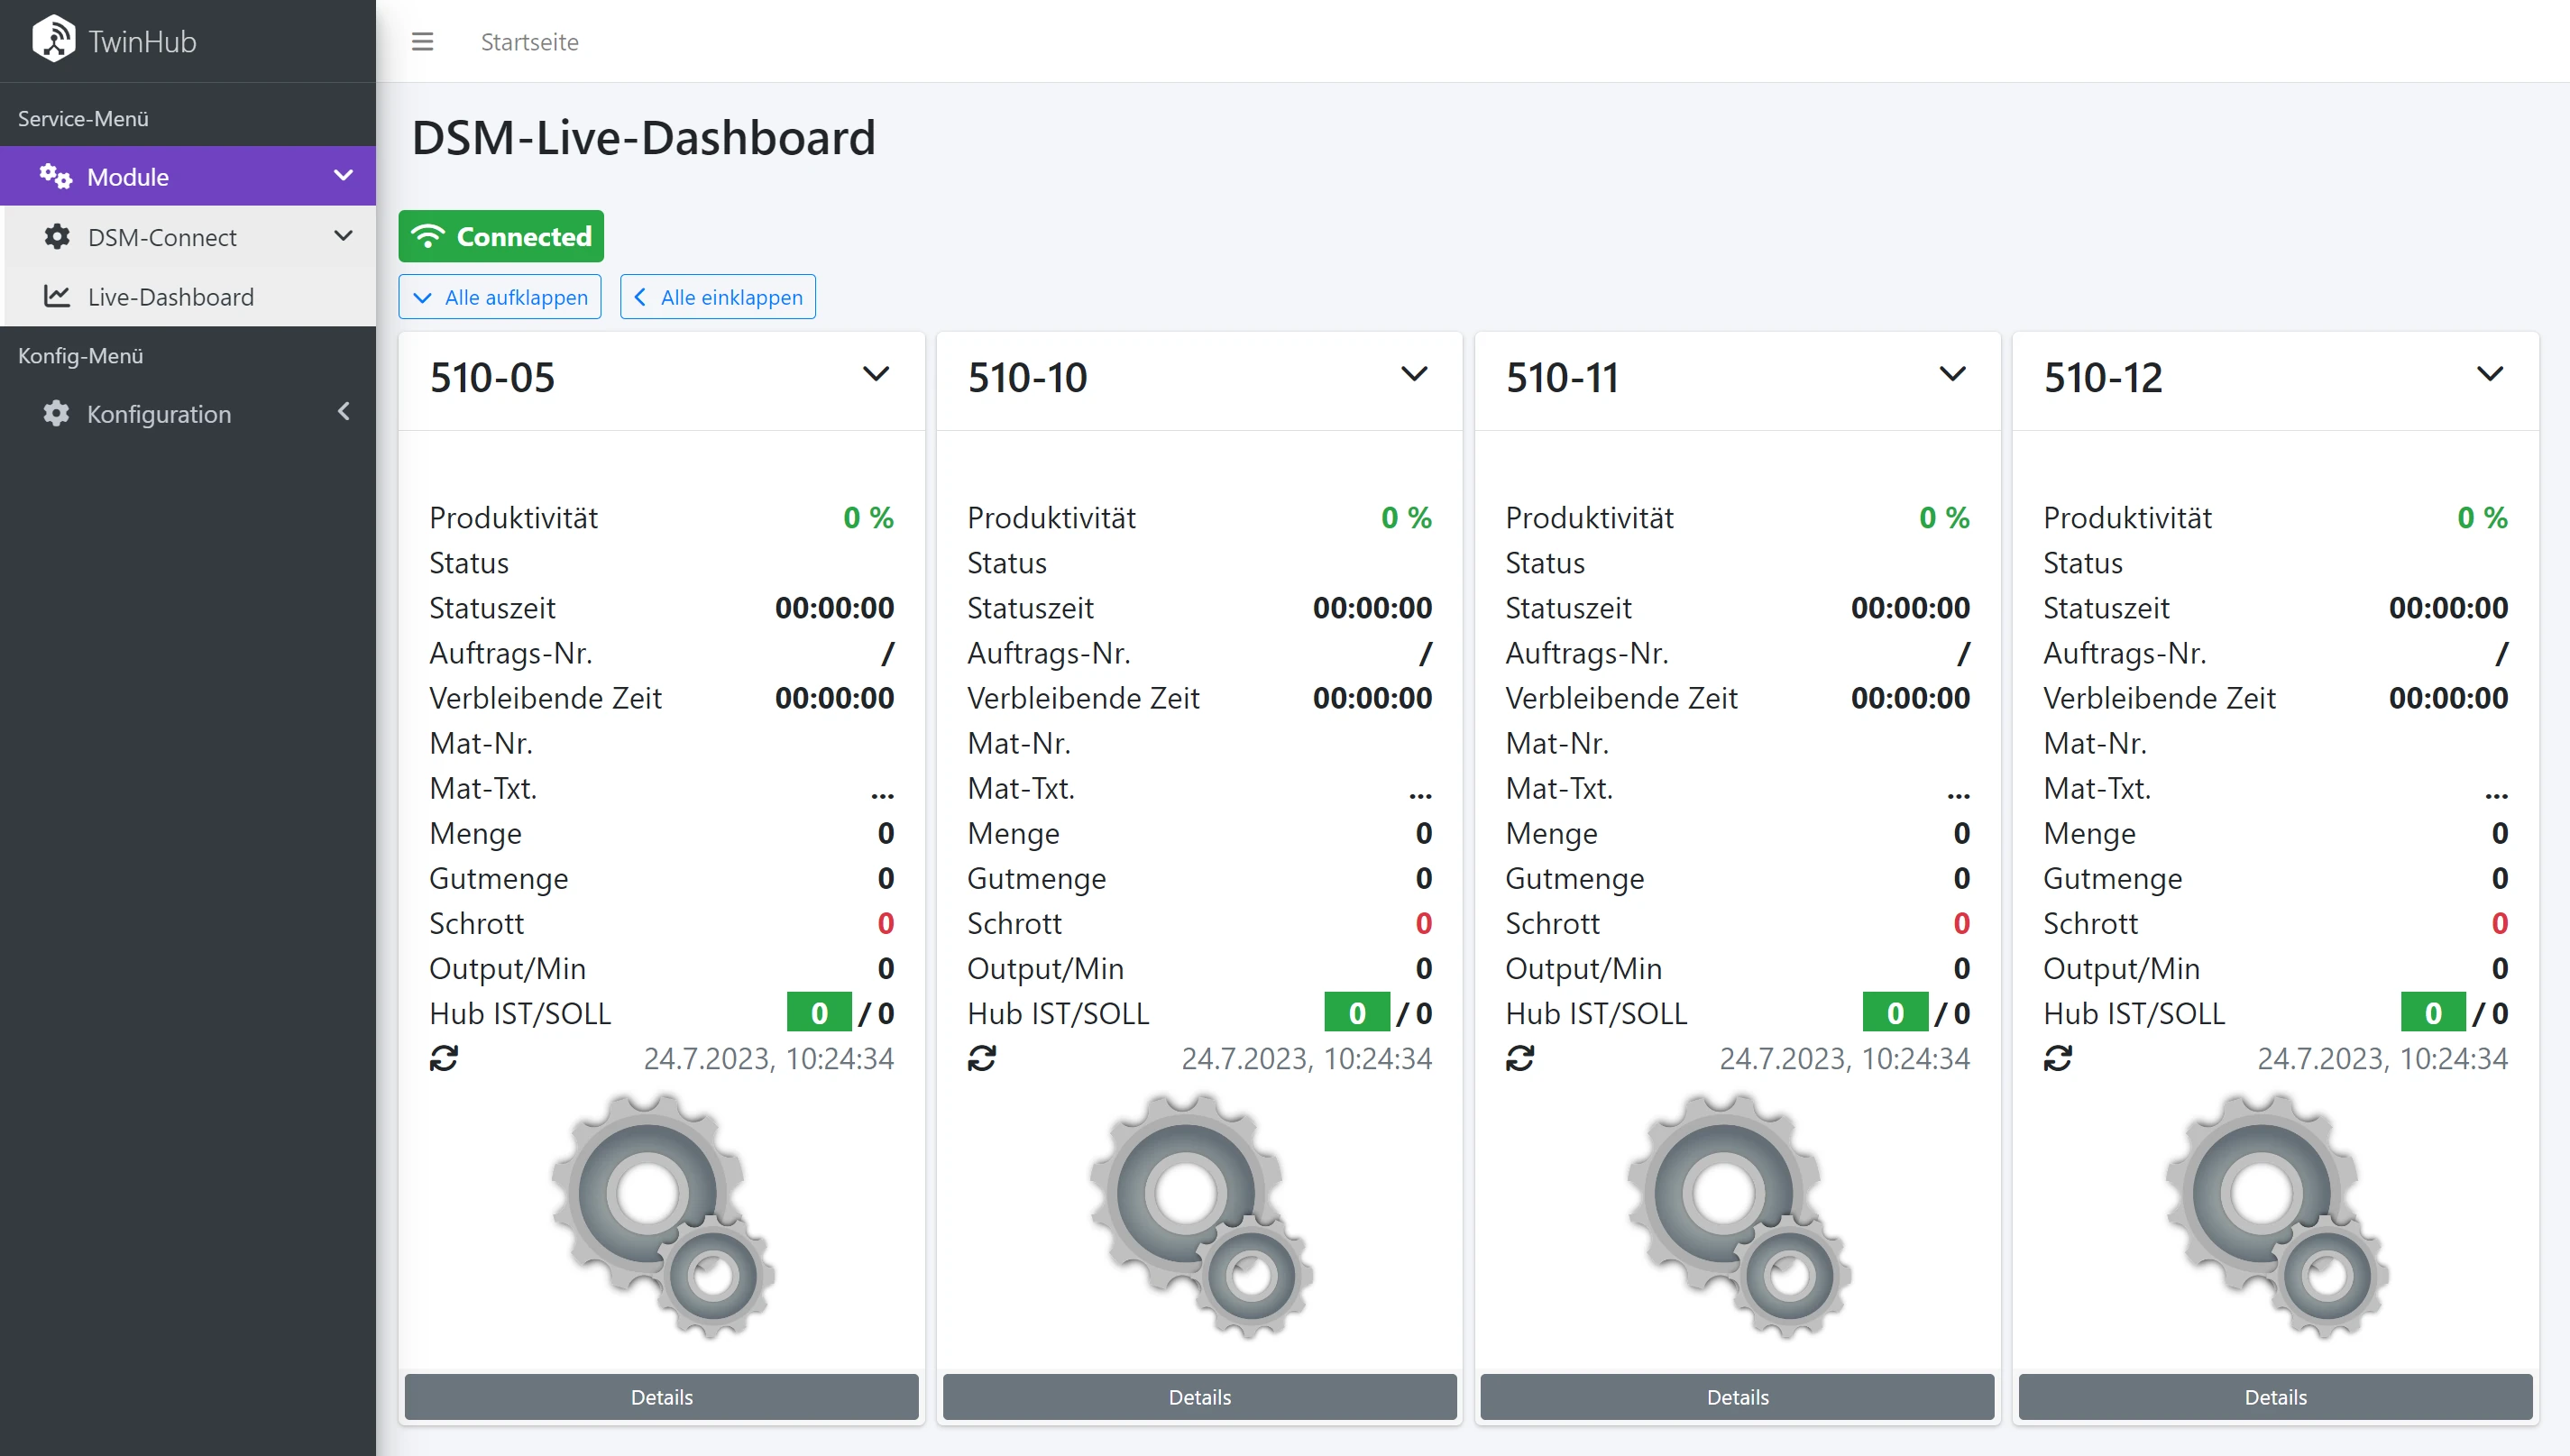The image size is (2570, 1456).
Task: Open Details for machine 510-11
Action: click(x=1738, y=1397)
